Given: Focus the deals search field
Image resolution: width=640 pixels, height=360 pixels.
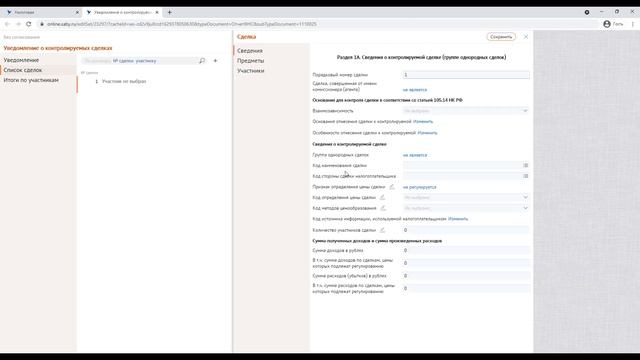Looking at the screenshot, I should coord(139,61).
